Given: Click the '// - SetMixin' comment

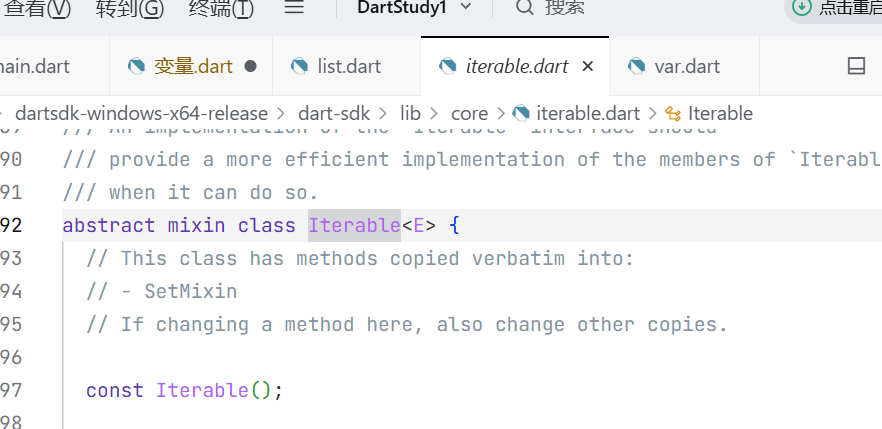Looking at the screenshot, I should tap(161, 292).
